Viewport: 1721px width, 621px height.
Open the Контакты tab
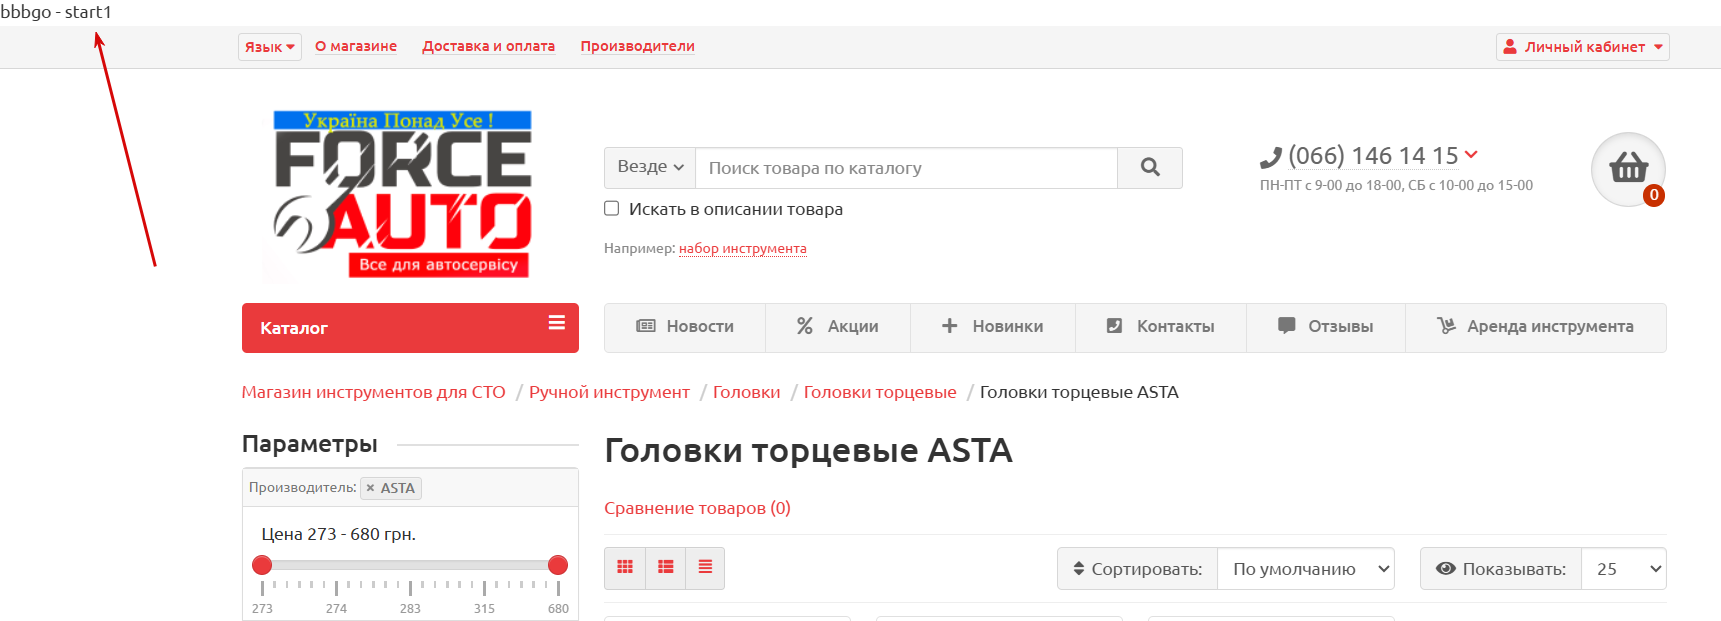[x=1161, y=327]
